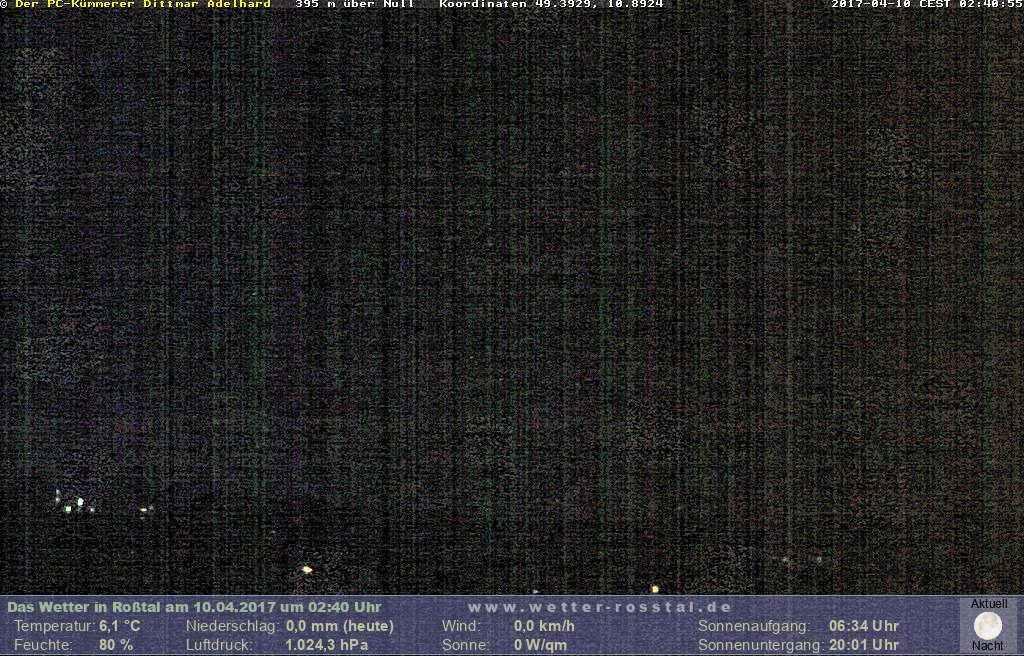The width and height of the screenshot is (1024, 656).
Task: Click the 'Aktuell' label above the moon
Action: coord(988,604)
